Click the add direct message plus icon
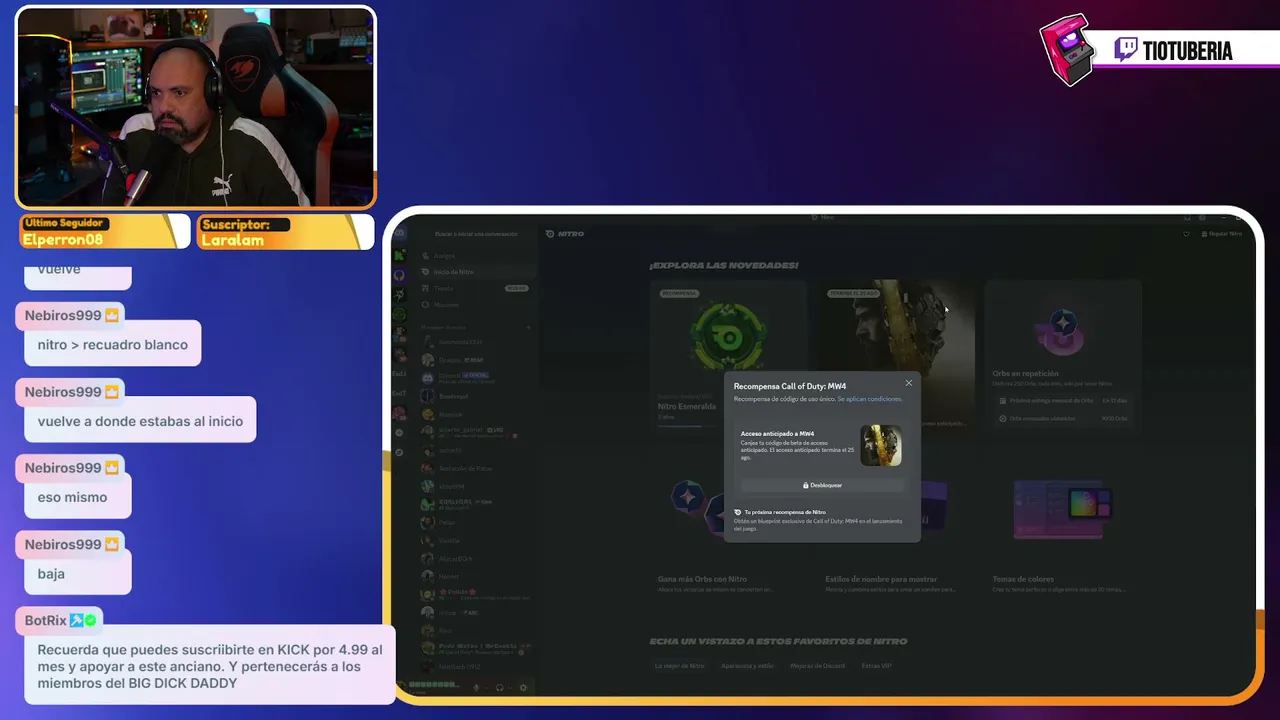Screen dimensions: 1280x720 [528, 327]
